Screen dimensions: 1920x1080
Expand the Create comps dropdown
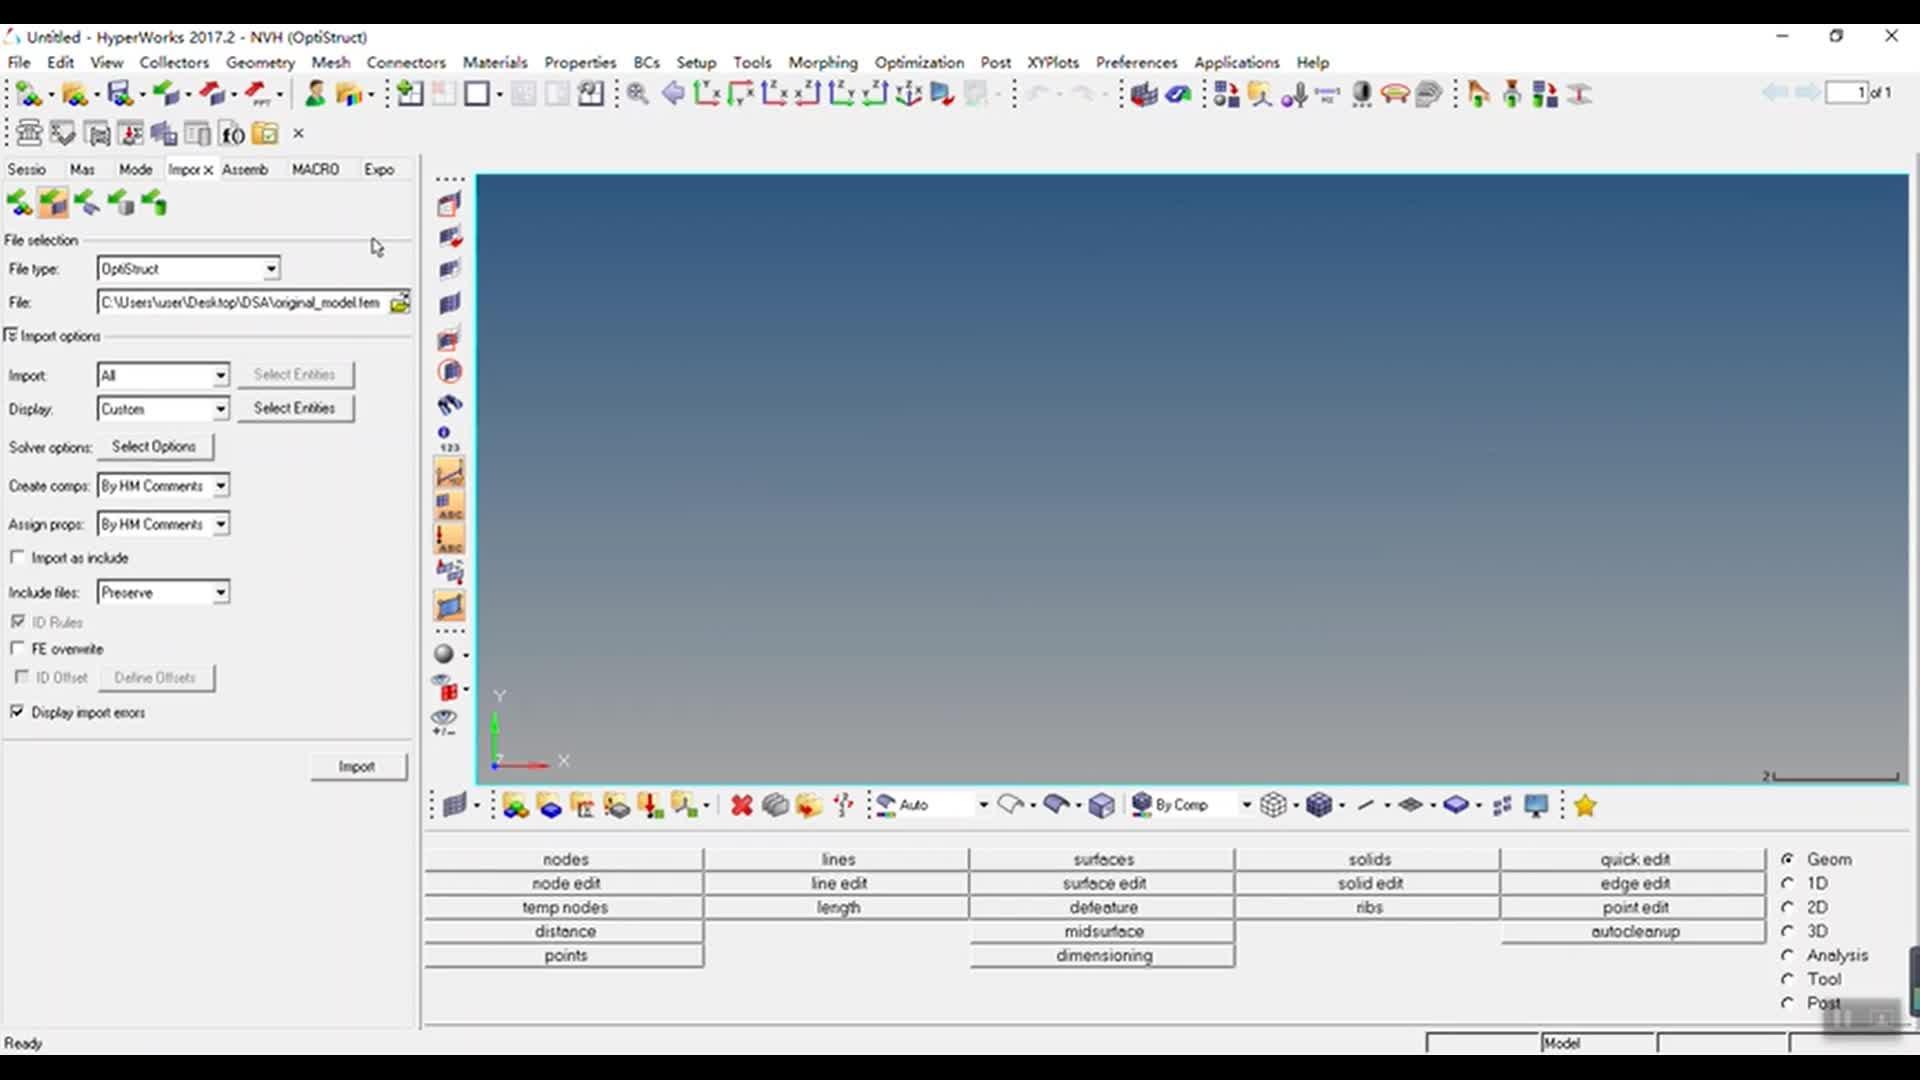(x=220, y=486)
